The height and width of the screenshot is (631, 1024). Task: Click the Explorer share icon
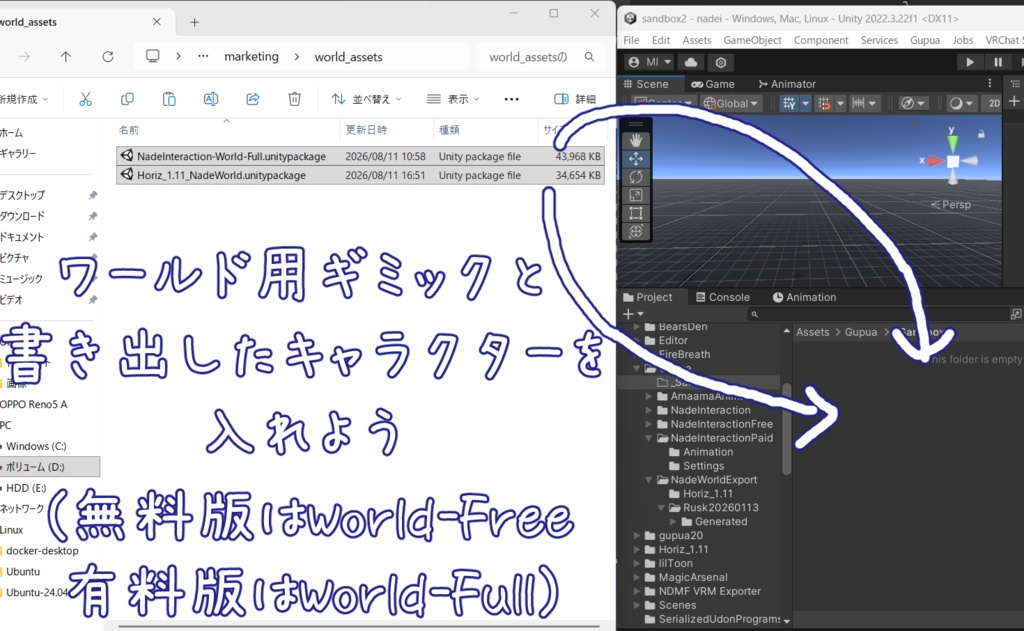(x=253, y=99)
